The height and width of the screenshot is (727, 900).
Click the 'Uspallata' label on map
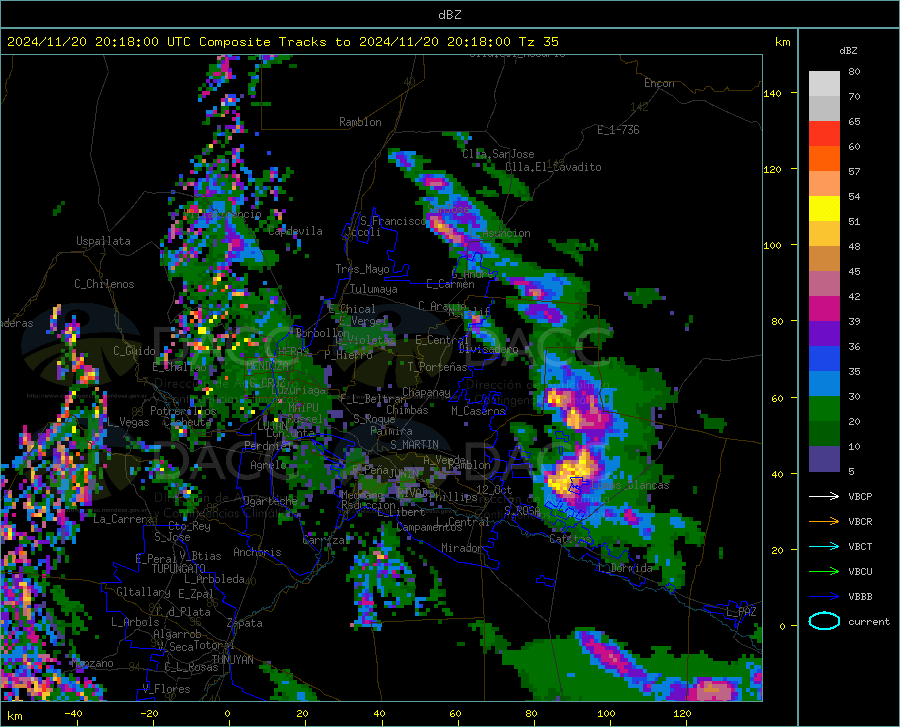click(103, 241)
